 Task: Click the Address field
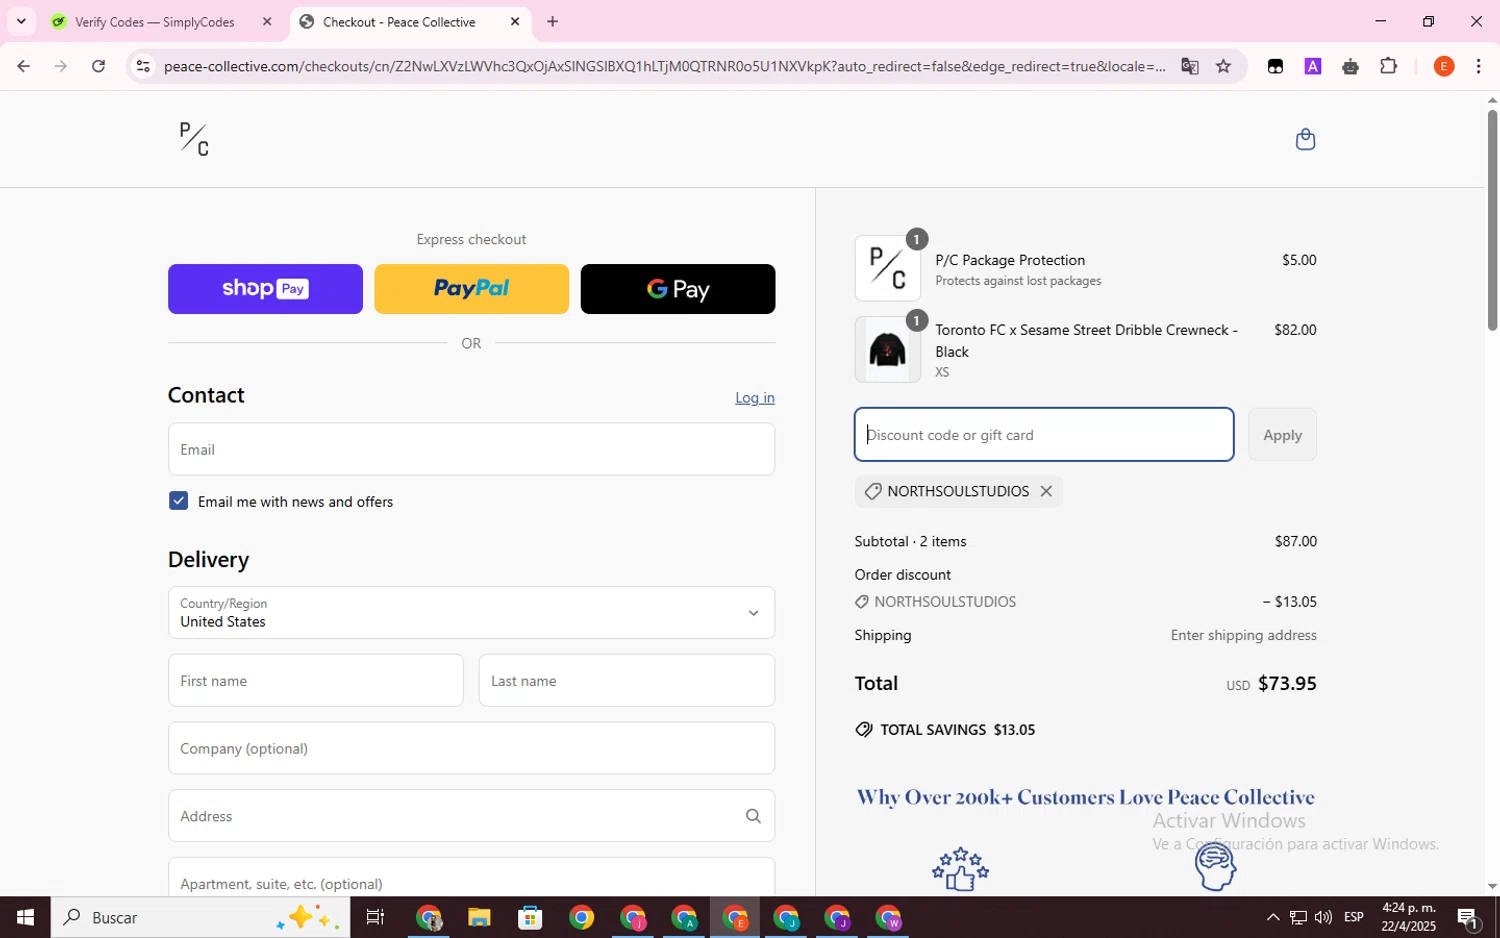point(471,816)
